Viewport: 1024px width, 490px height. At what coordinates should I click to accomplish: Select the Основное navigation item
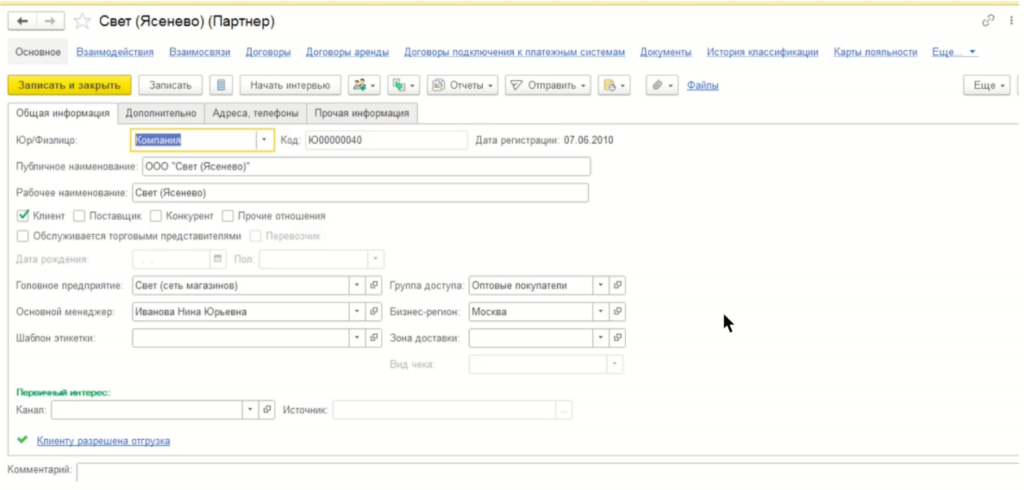coord(38,52)
